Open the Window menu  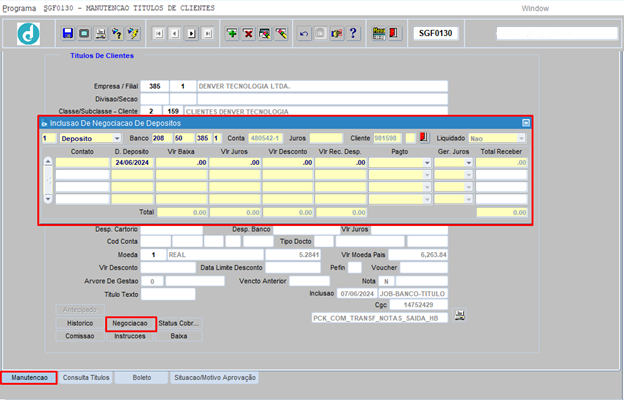click(535, 7)
